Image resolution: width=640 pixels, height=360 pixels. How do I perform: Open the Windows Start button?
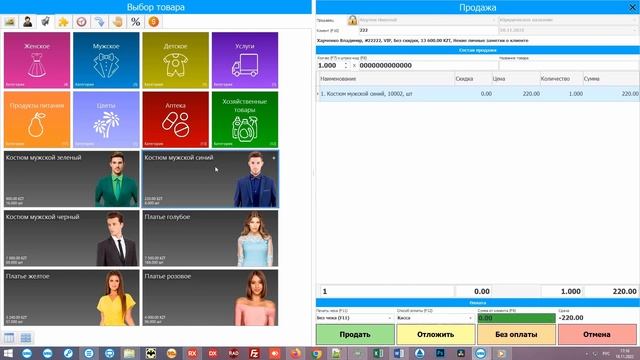(x=8, y=353)
